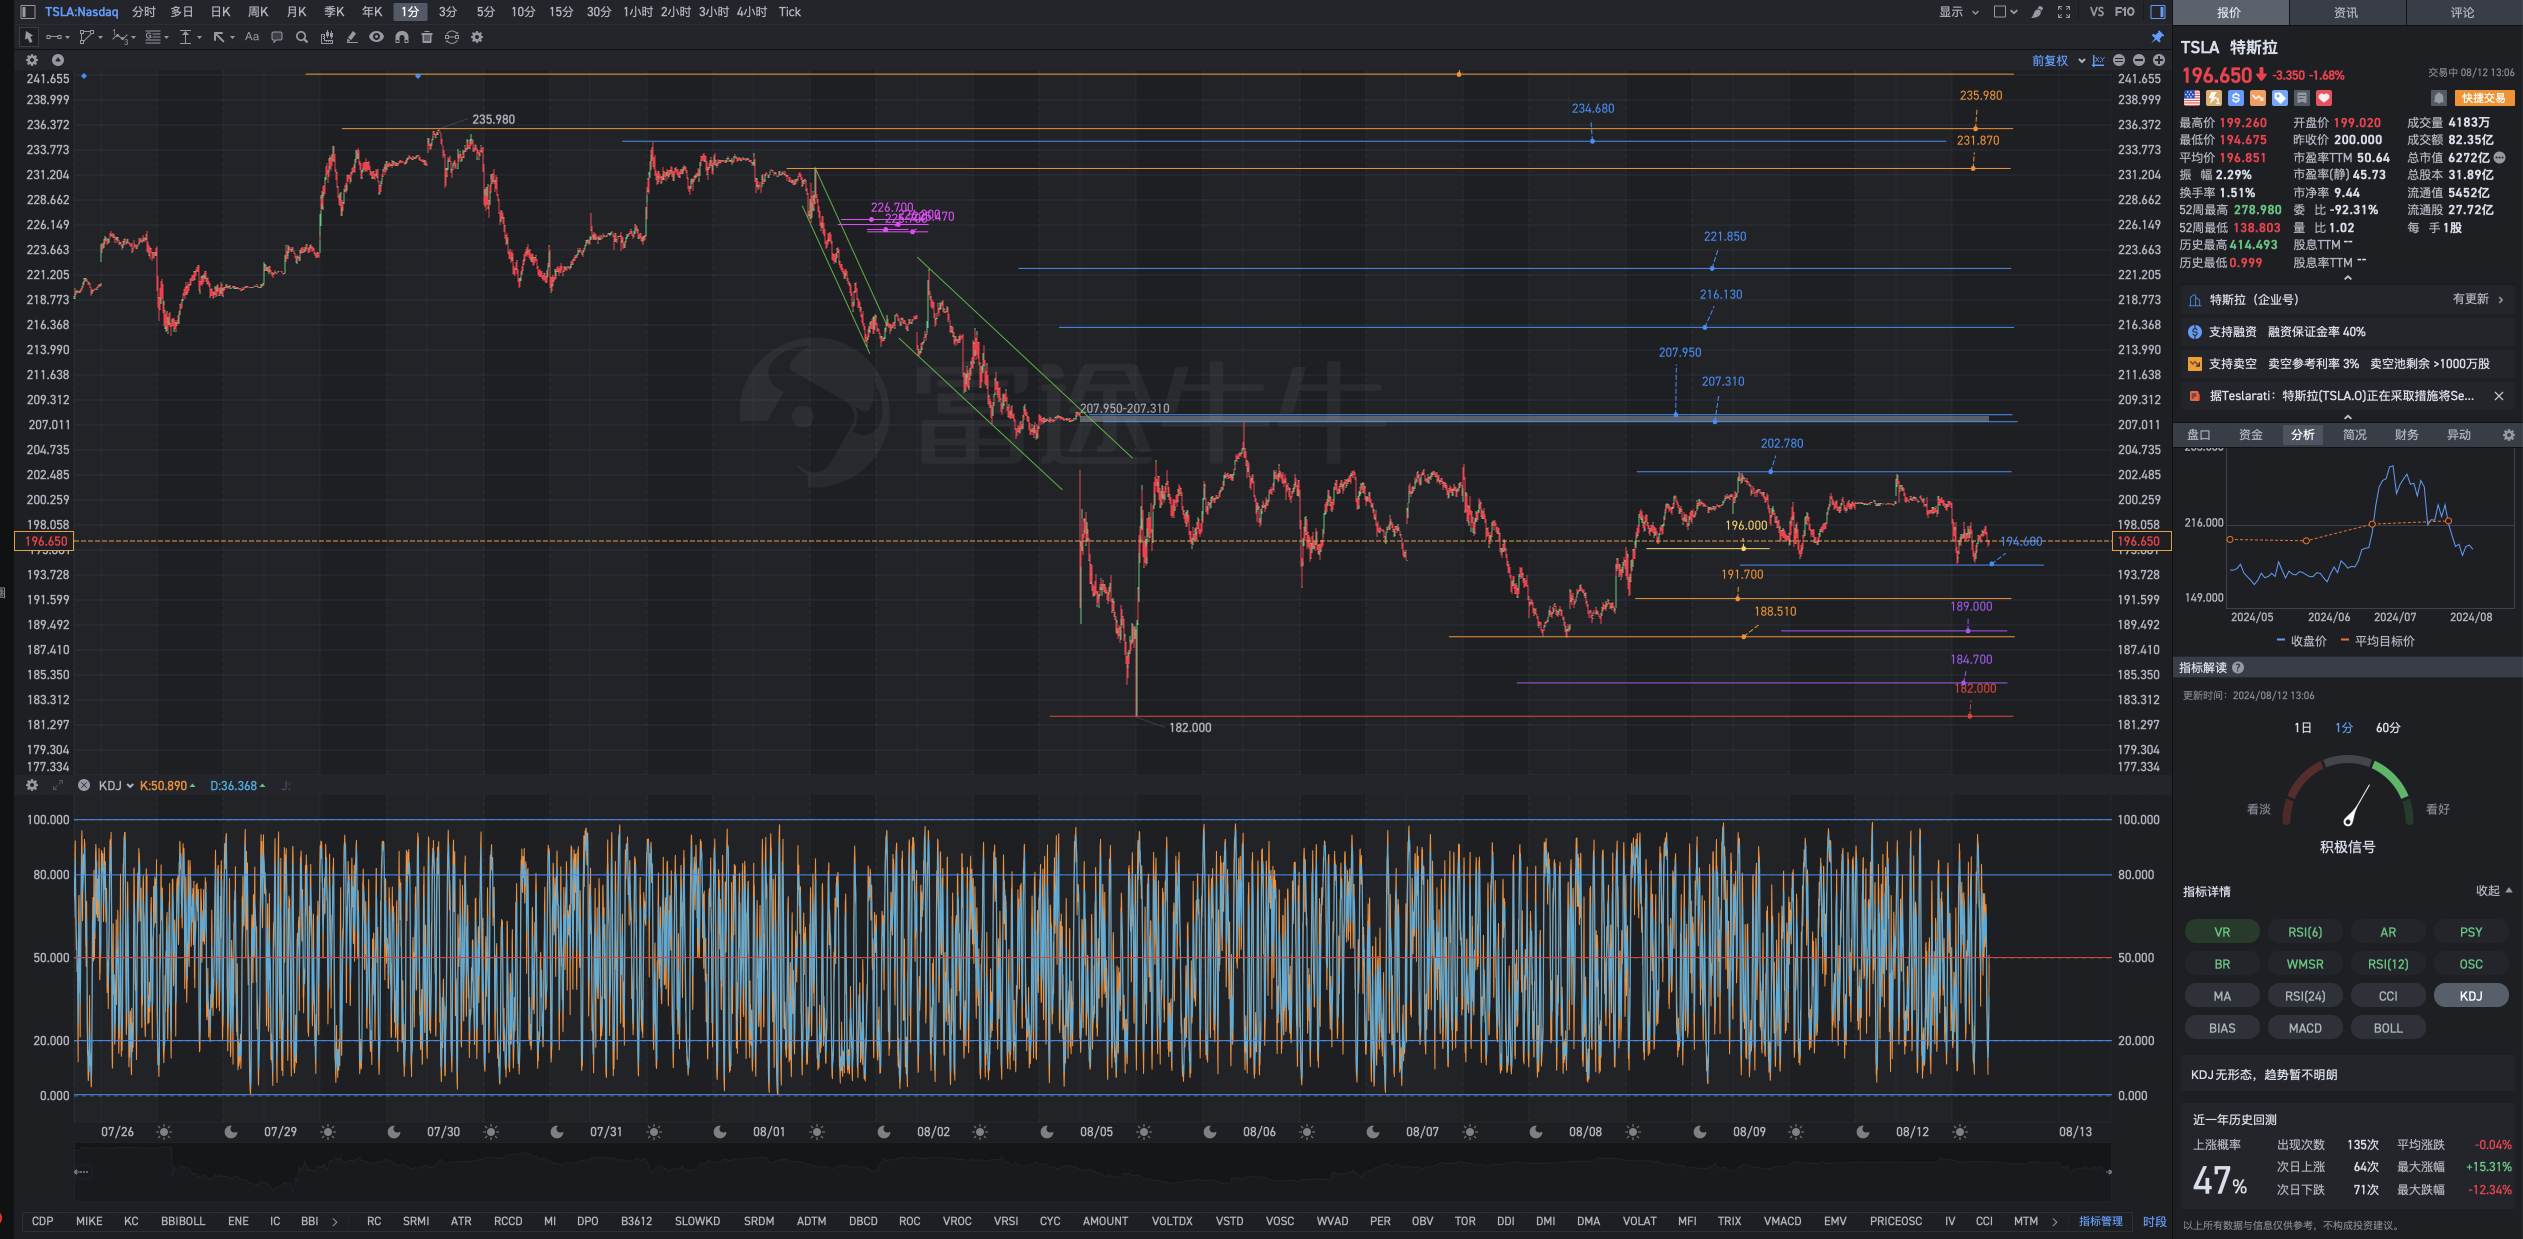Click the 快捷交易 quick trade button
The width and height of the screenshot is (2523, 1239).
point(2484,98)
